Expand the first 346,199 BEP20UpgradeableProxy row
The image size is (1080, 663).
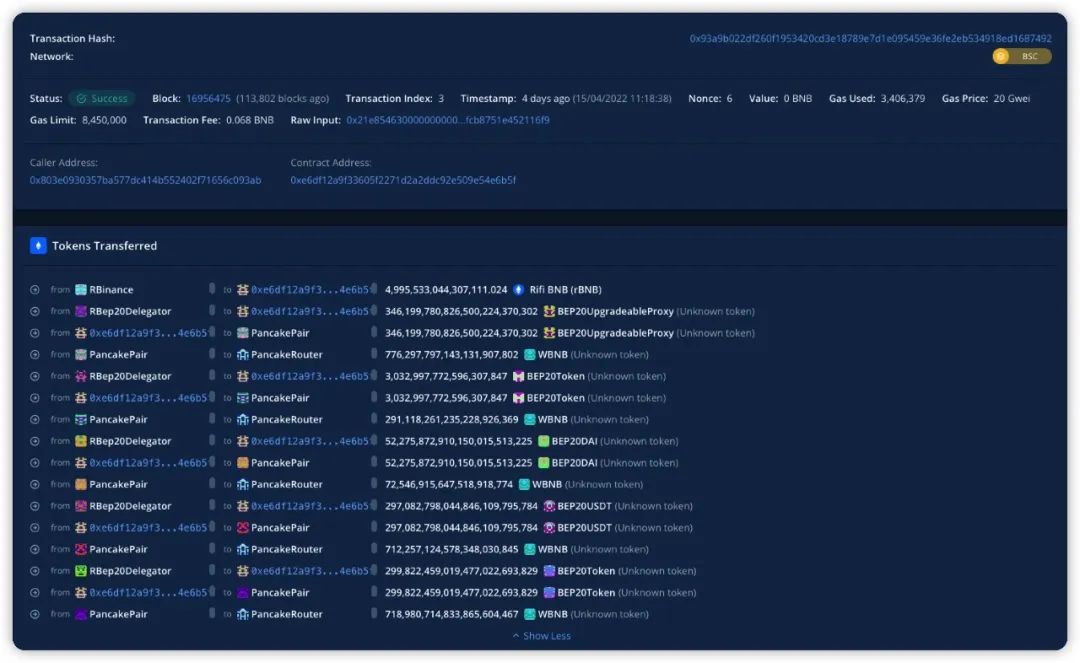34,311
